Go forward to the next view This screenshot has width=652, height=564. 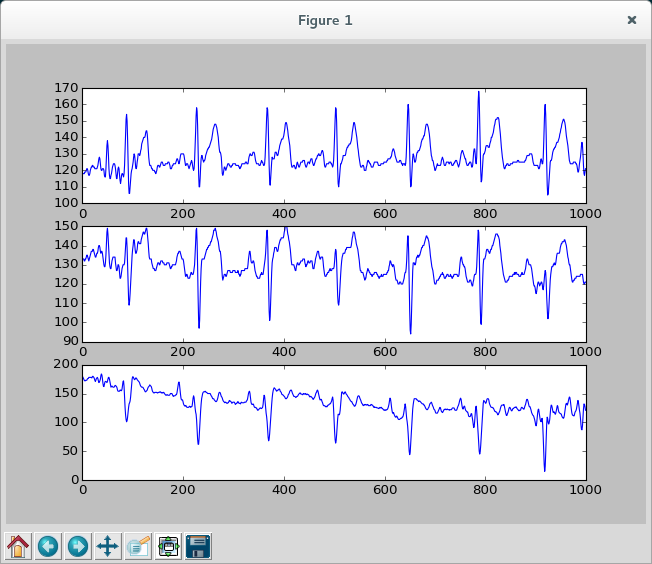(x=78, y=546)
